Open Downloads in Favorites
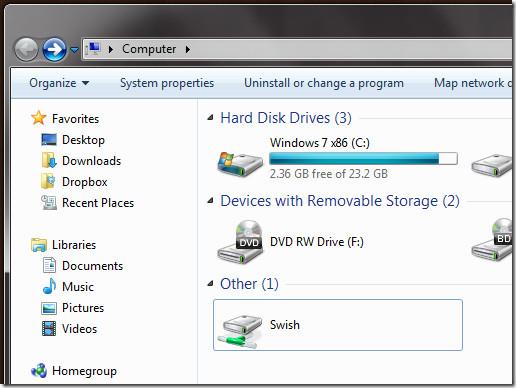Screen dimensions: 516x388 91,161
